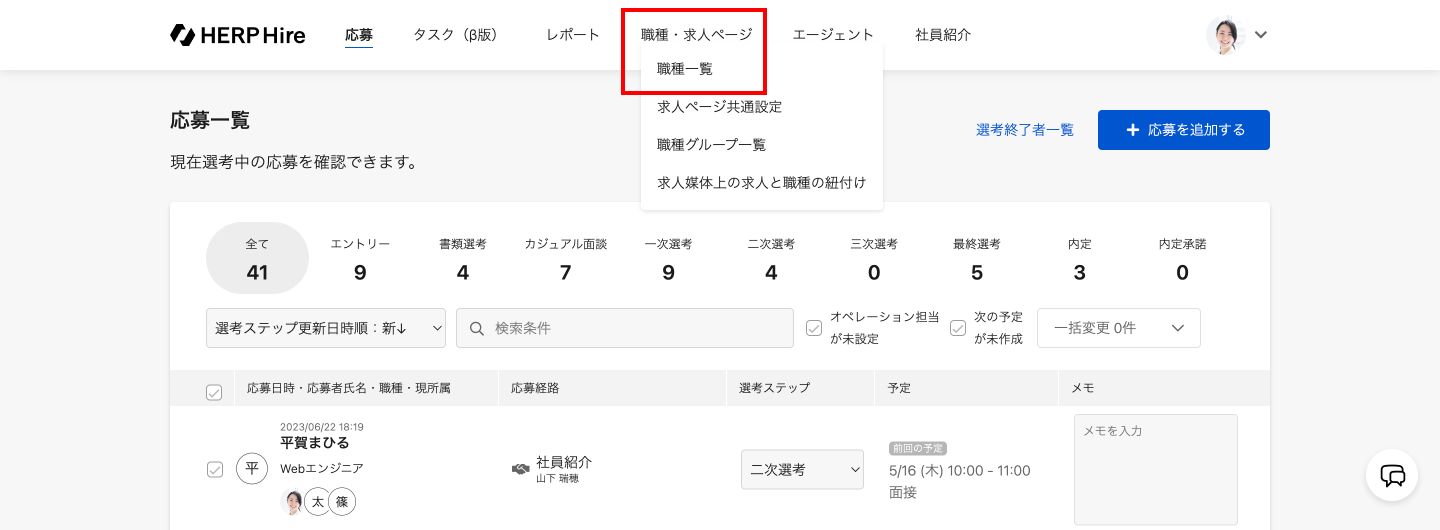Click the 平 applicant avatar circle

click(x=252, y=468)
